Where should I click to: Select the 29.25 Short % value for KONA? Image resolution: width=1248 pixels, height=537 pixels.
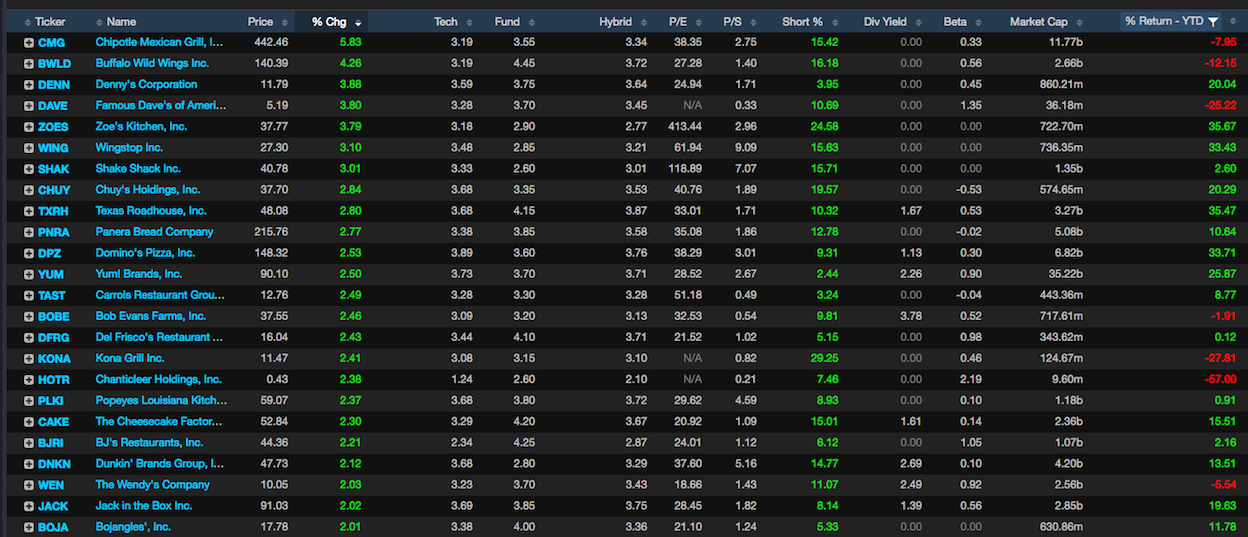point(824,358)
